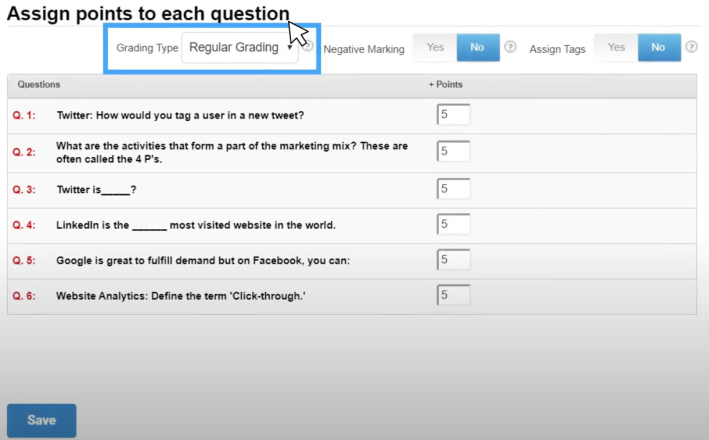This screenshot has width=709, height=440.
Task: Click help icon next to Assign Tags
Action: point(690,47)
